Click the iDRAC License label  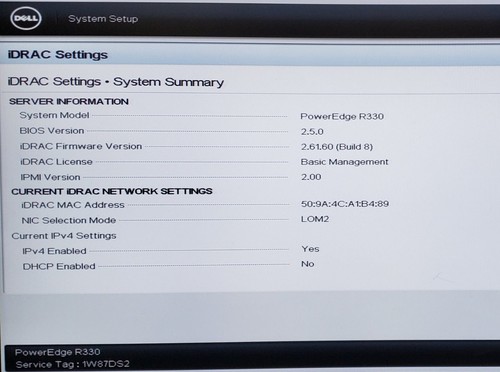click(56, 162)
